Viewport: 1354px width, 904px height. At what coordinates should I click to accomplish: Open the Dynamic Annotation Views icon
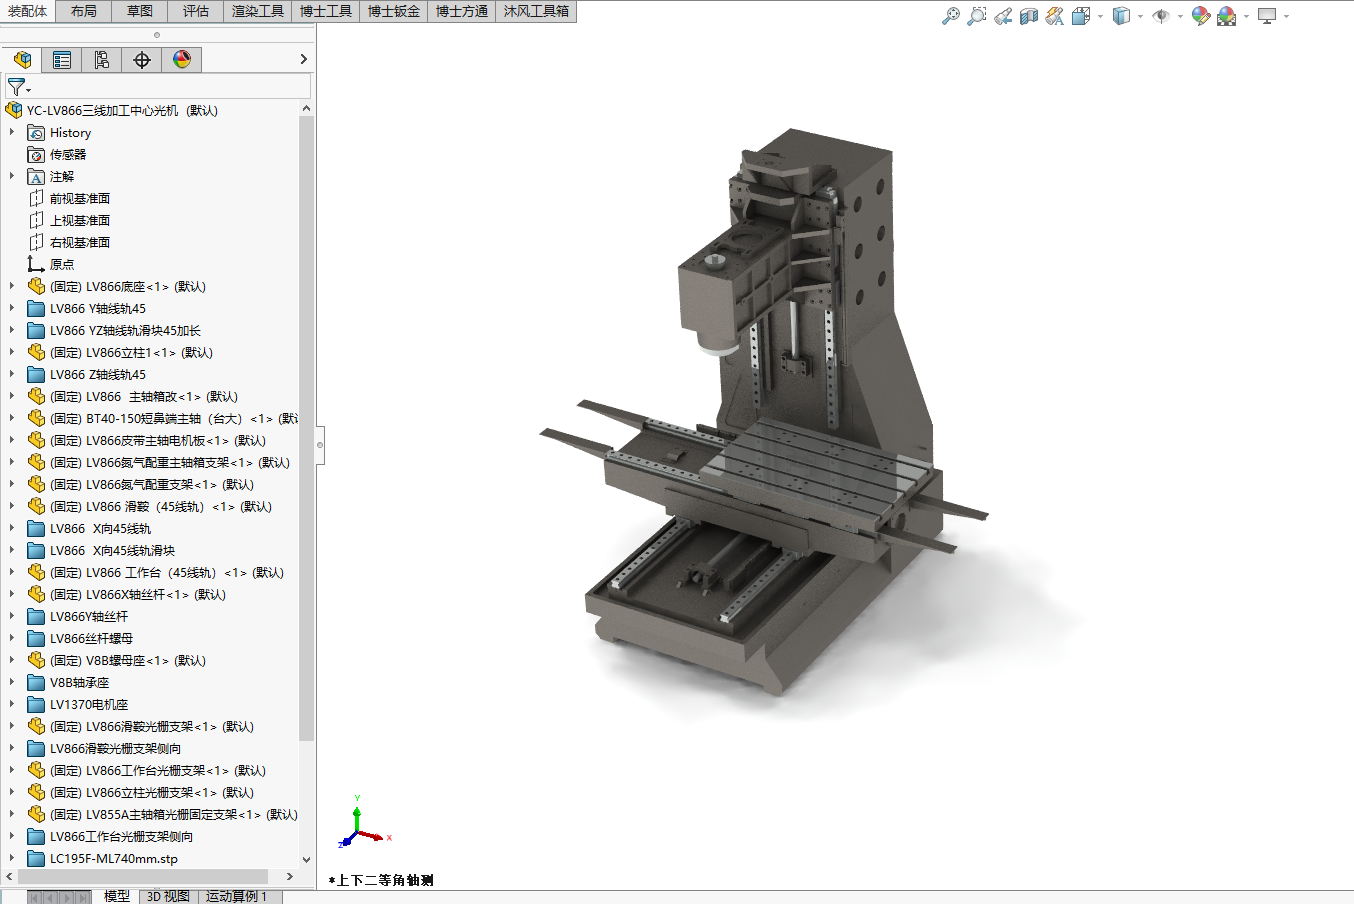(x=1055, y=16)
